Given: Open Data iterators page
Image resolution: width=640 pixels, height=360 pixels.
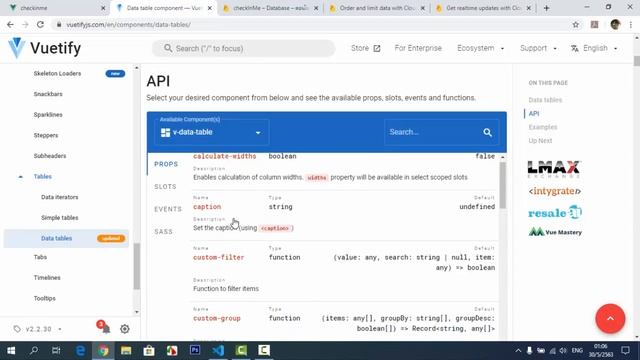Looking at the screenshot, I should (x=60, y=197).
